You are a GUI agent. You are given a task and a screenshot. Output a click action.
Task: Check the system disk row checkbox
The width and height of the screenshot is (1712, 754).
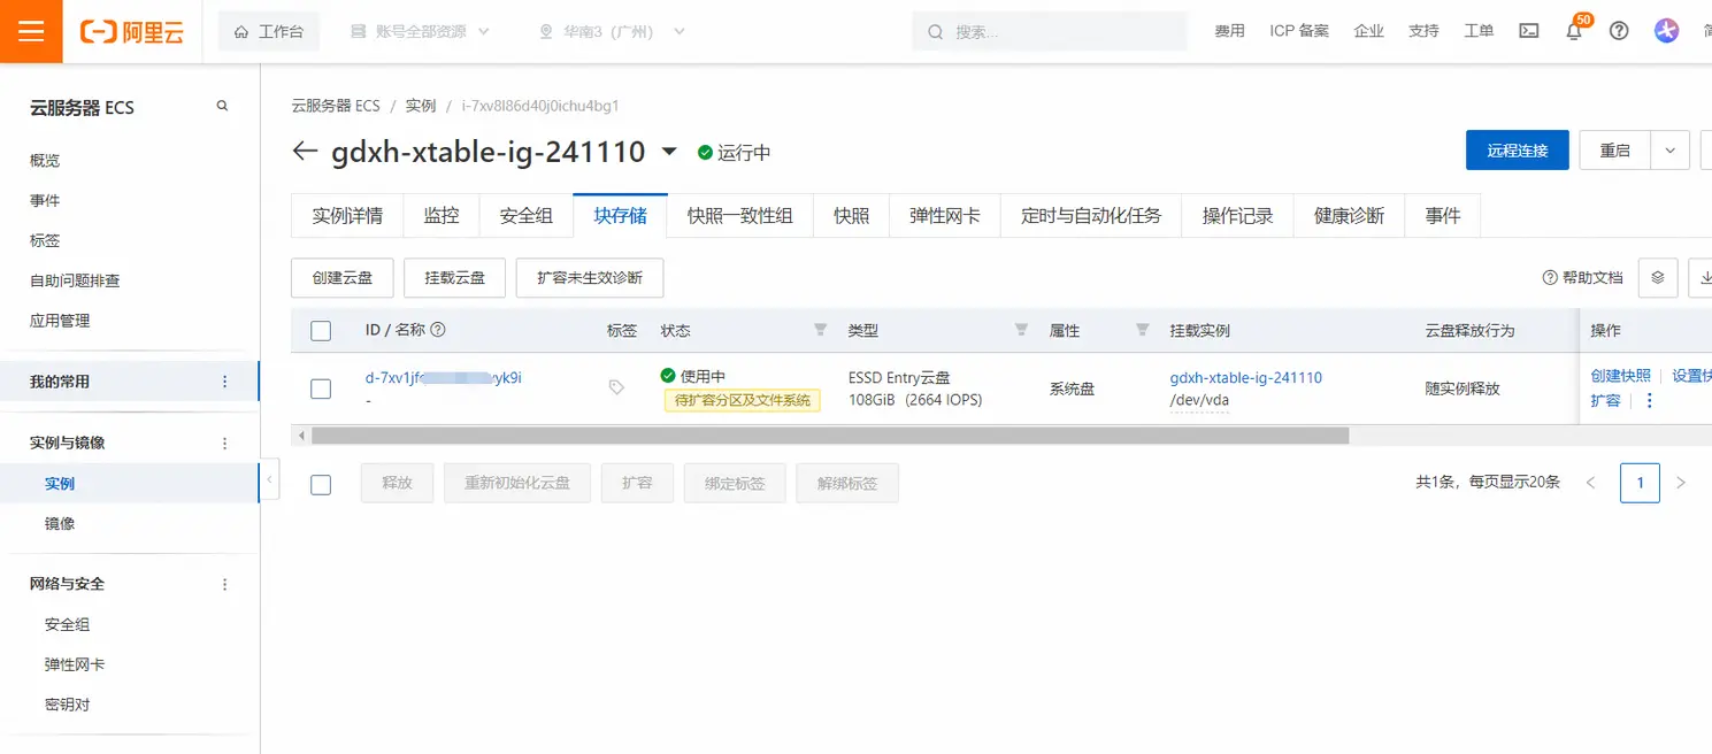coord(321,388)
